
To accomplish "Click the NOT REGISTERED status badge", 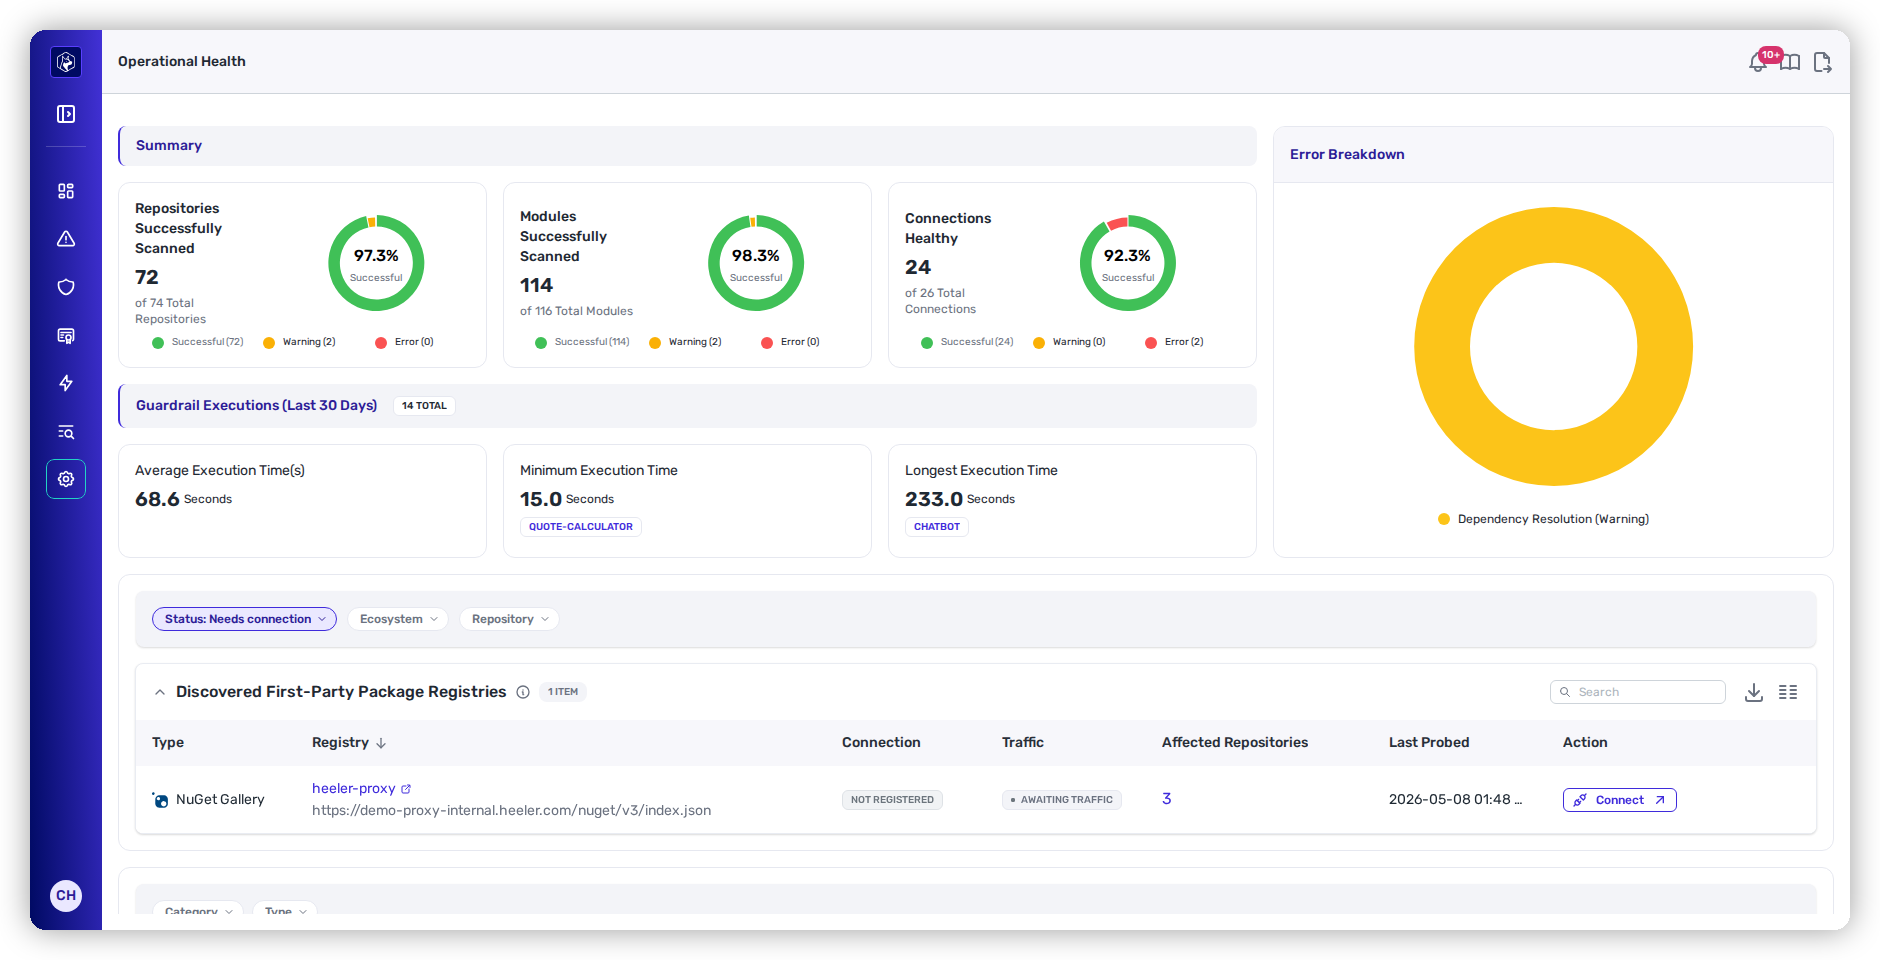I will click(892, 800).
